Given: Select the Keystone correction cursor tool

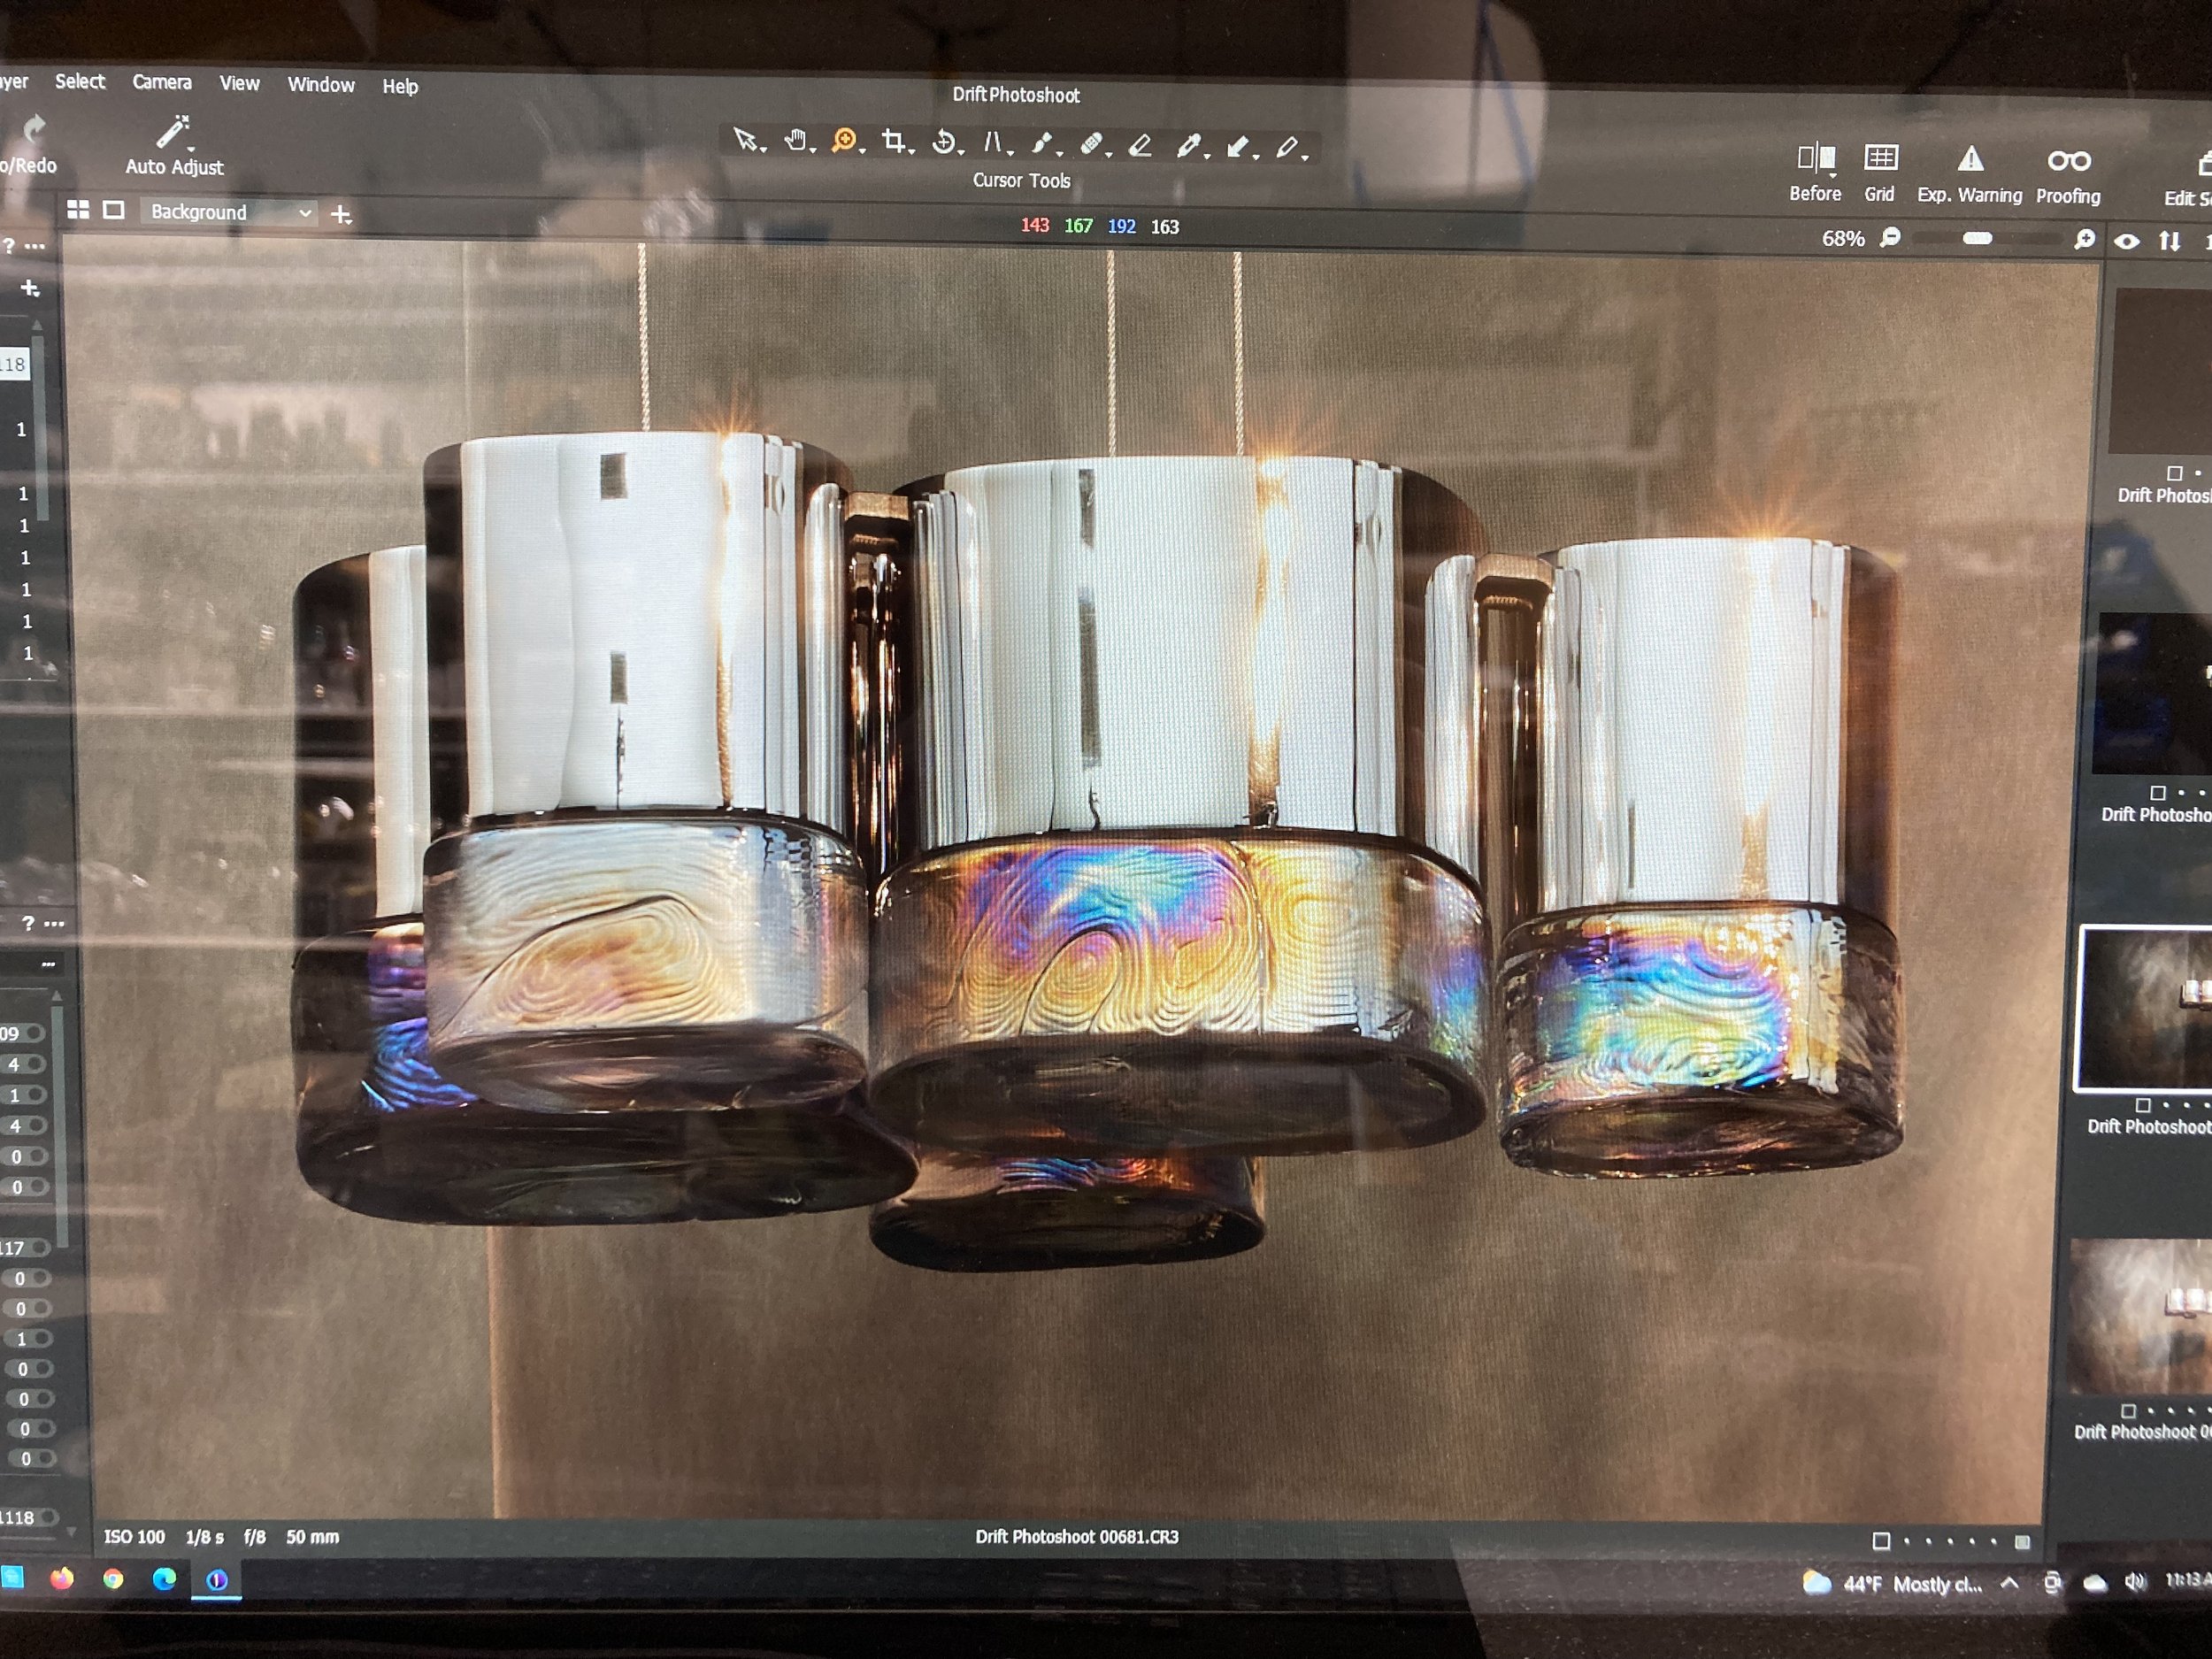Looking at the screenshot, I should (992, 142).
